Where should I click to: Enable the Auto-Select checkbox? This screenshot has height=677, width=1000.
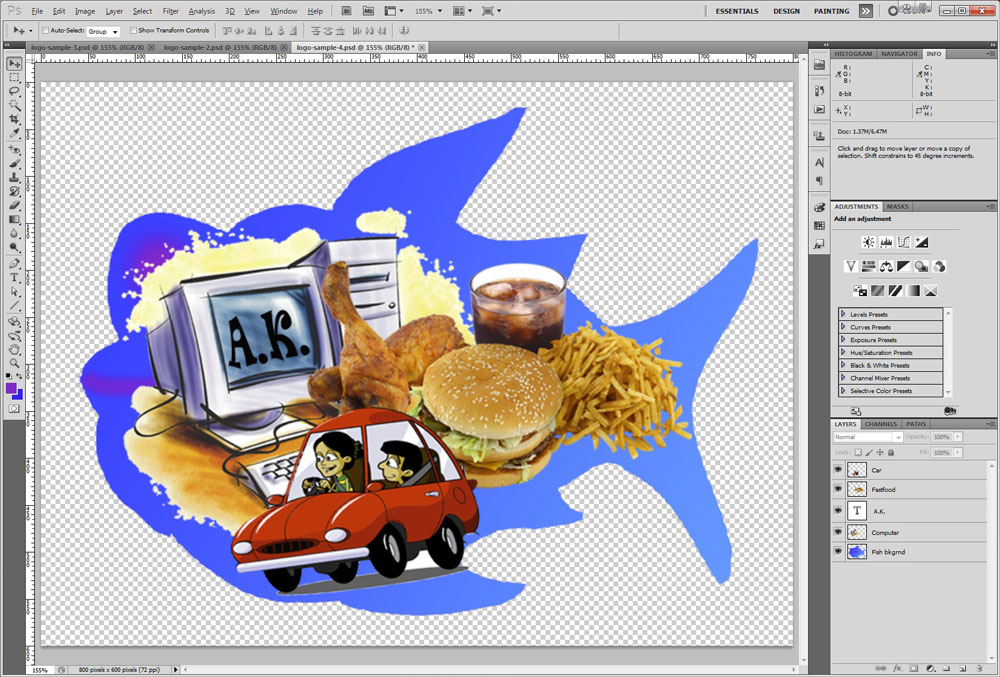click(x=46, y=31)
